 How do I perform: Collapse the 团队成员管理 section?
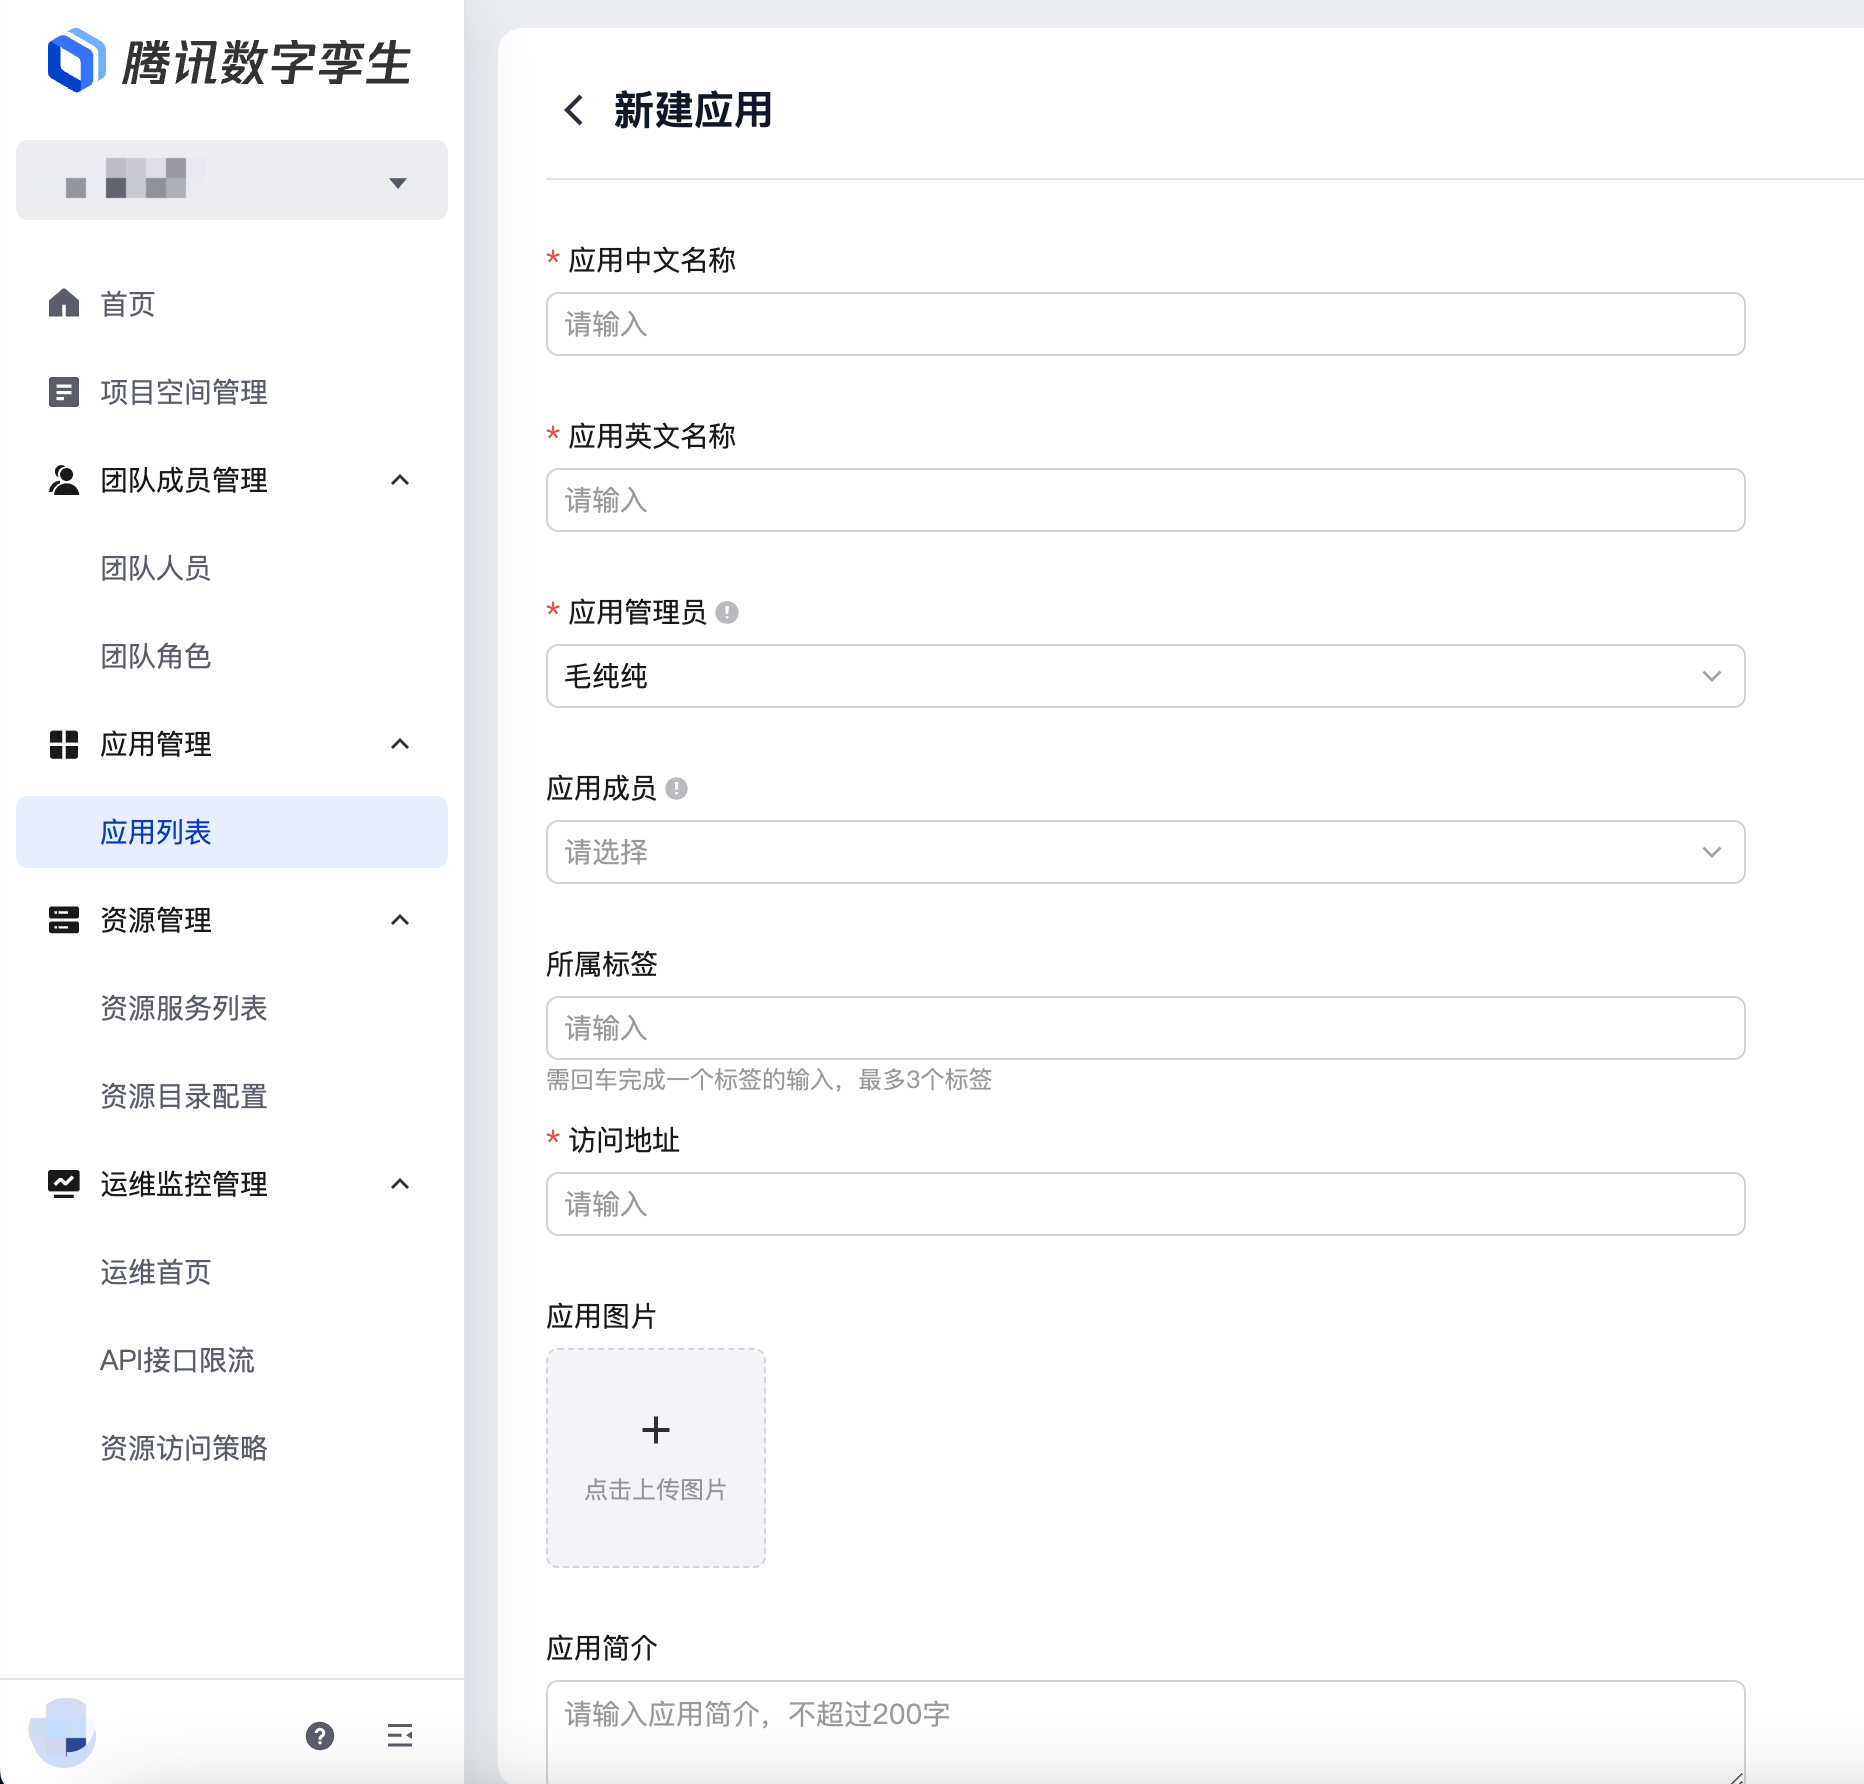click(400, 480)
